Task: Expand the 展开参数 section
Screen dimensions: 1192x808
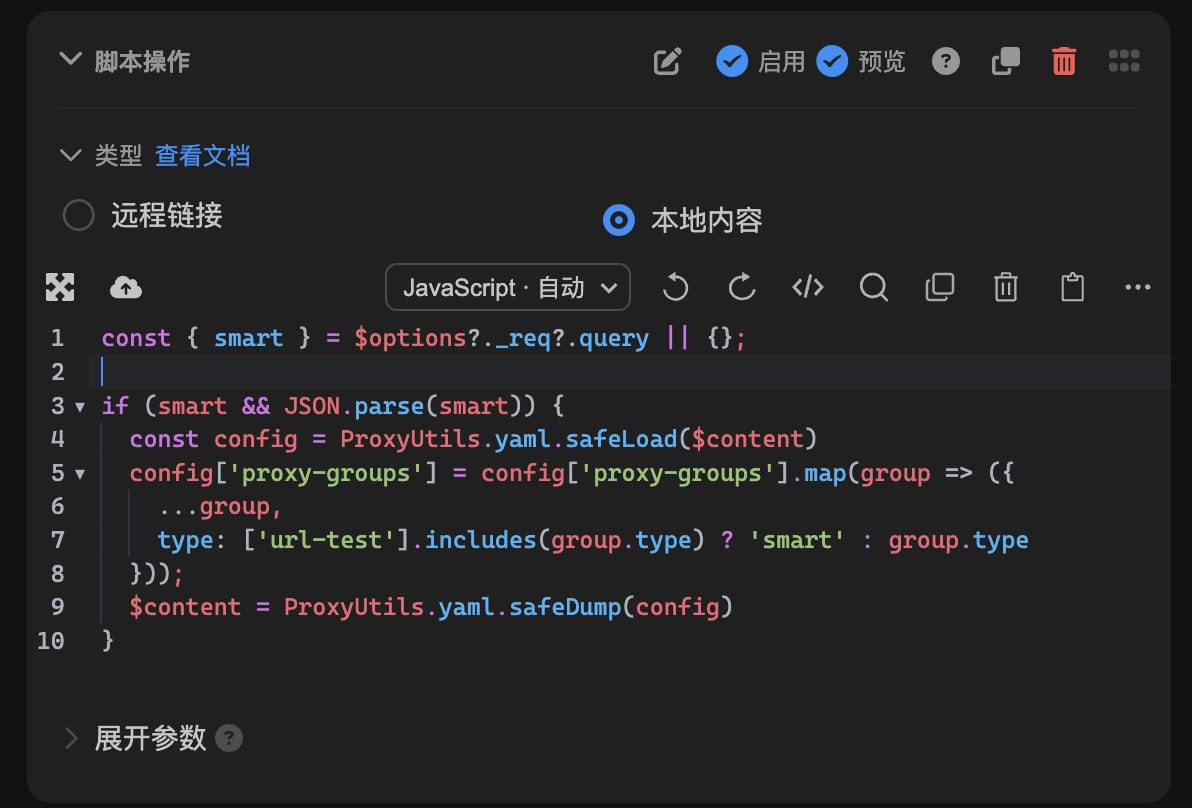Action: (71, 738)
